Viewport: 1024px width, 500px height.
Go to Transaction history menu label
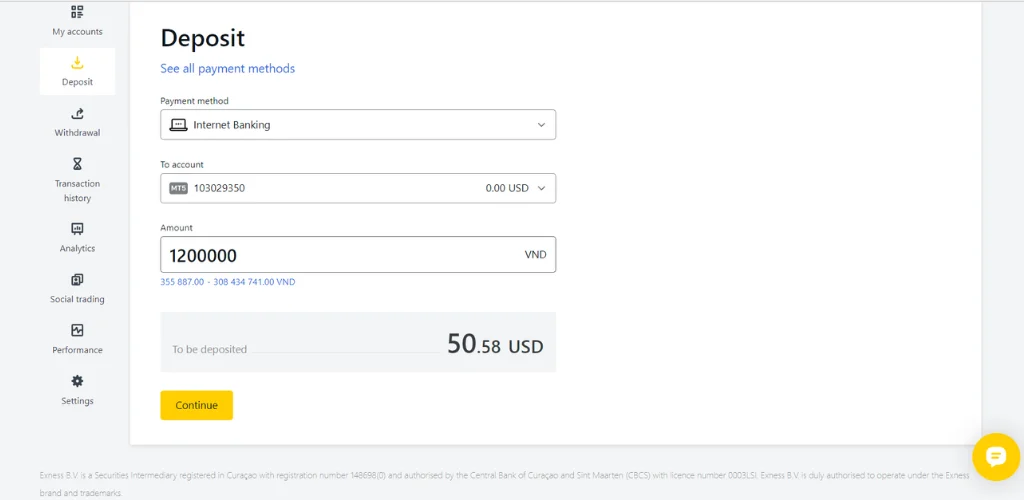(x=77, y=190)
